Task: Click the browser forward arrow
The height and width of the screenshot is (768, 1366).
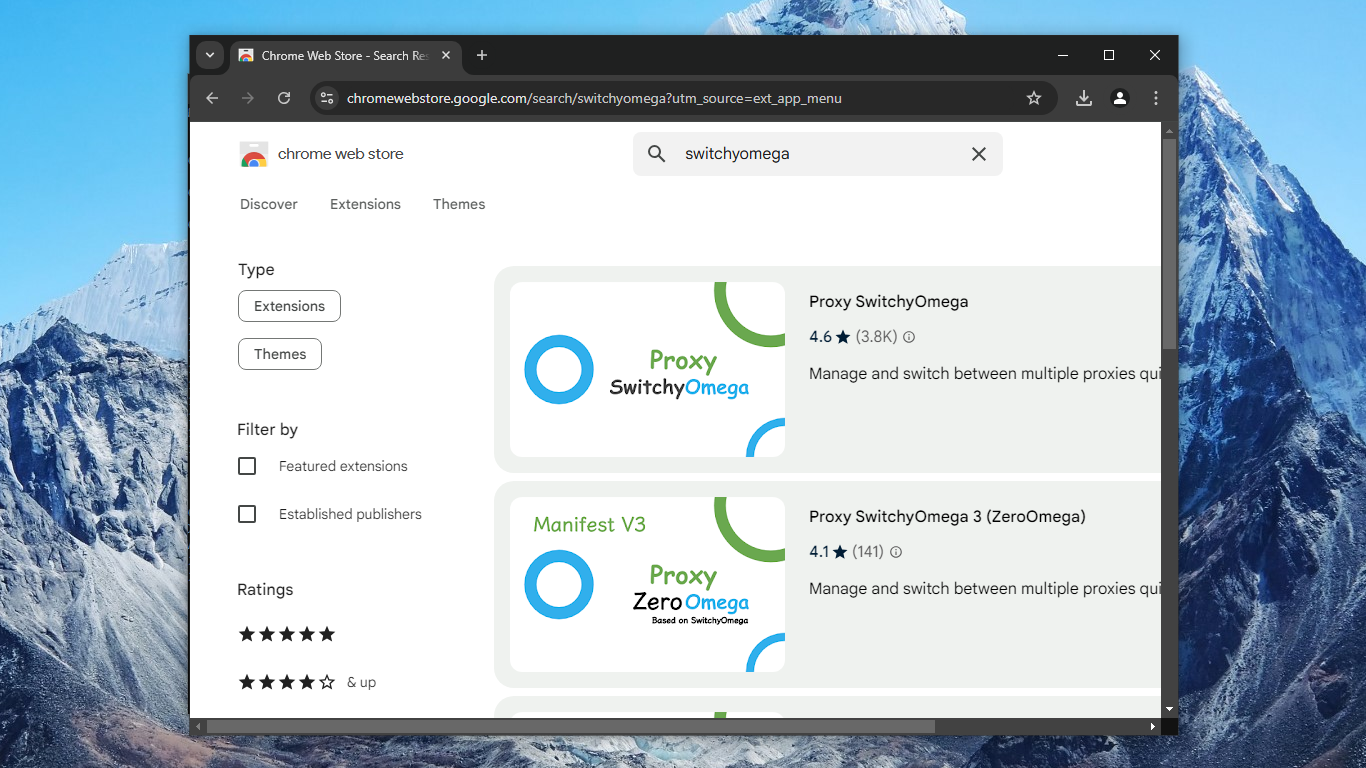Action: 248,98
